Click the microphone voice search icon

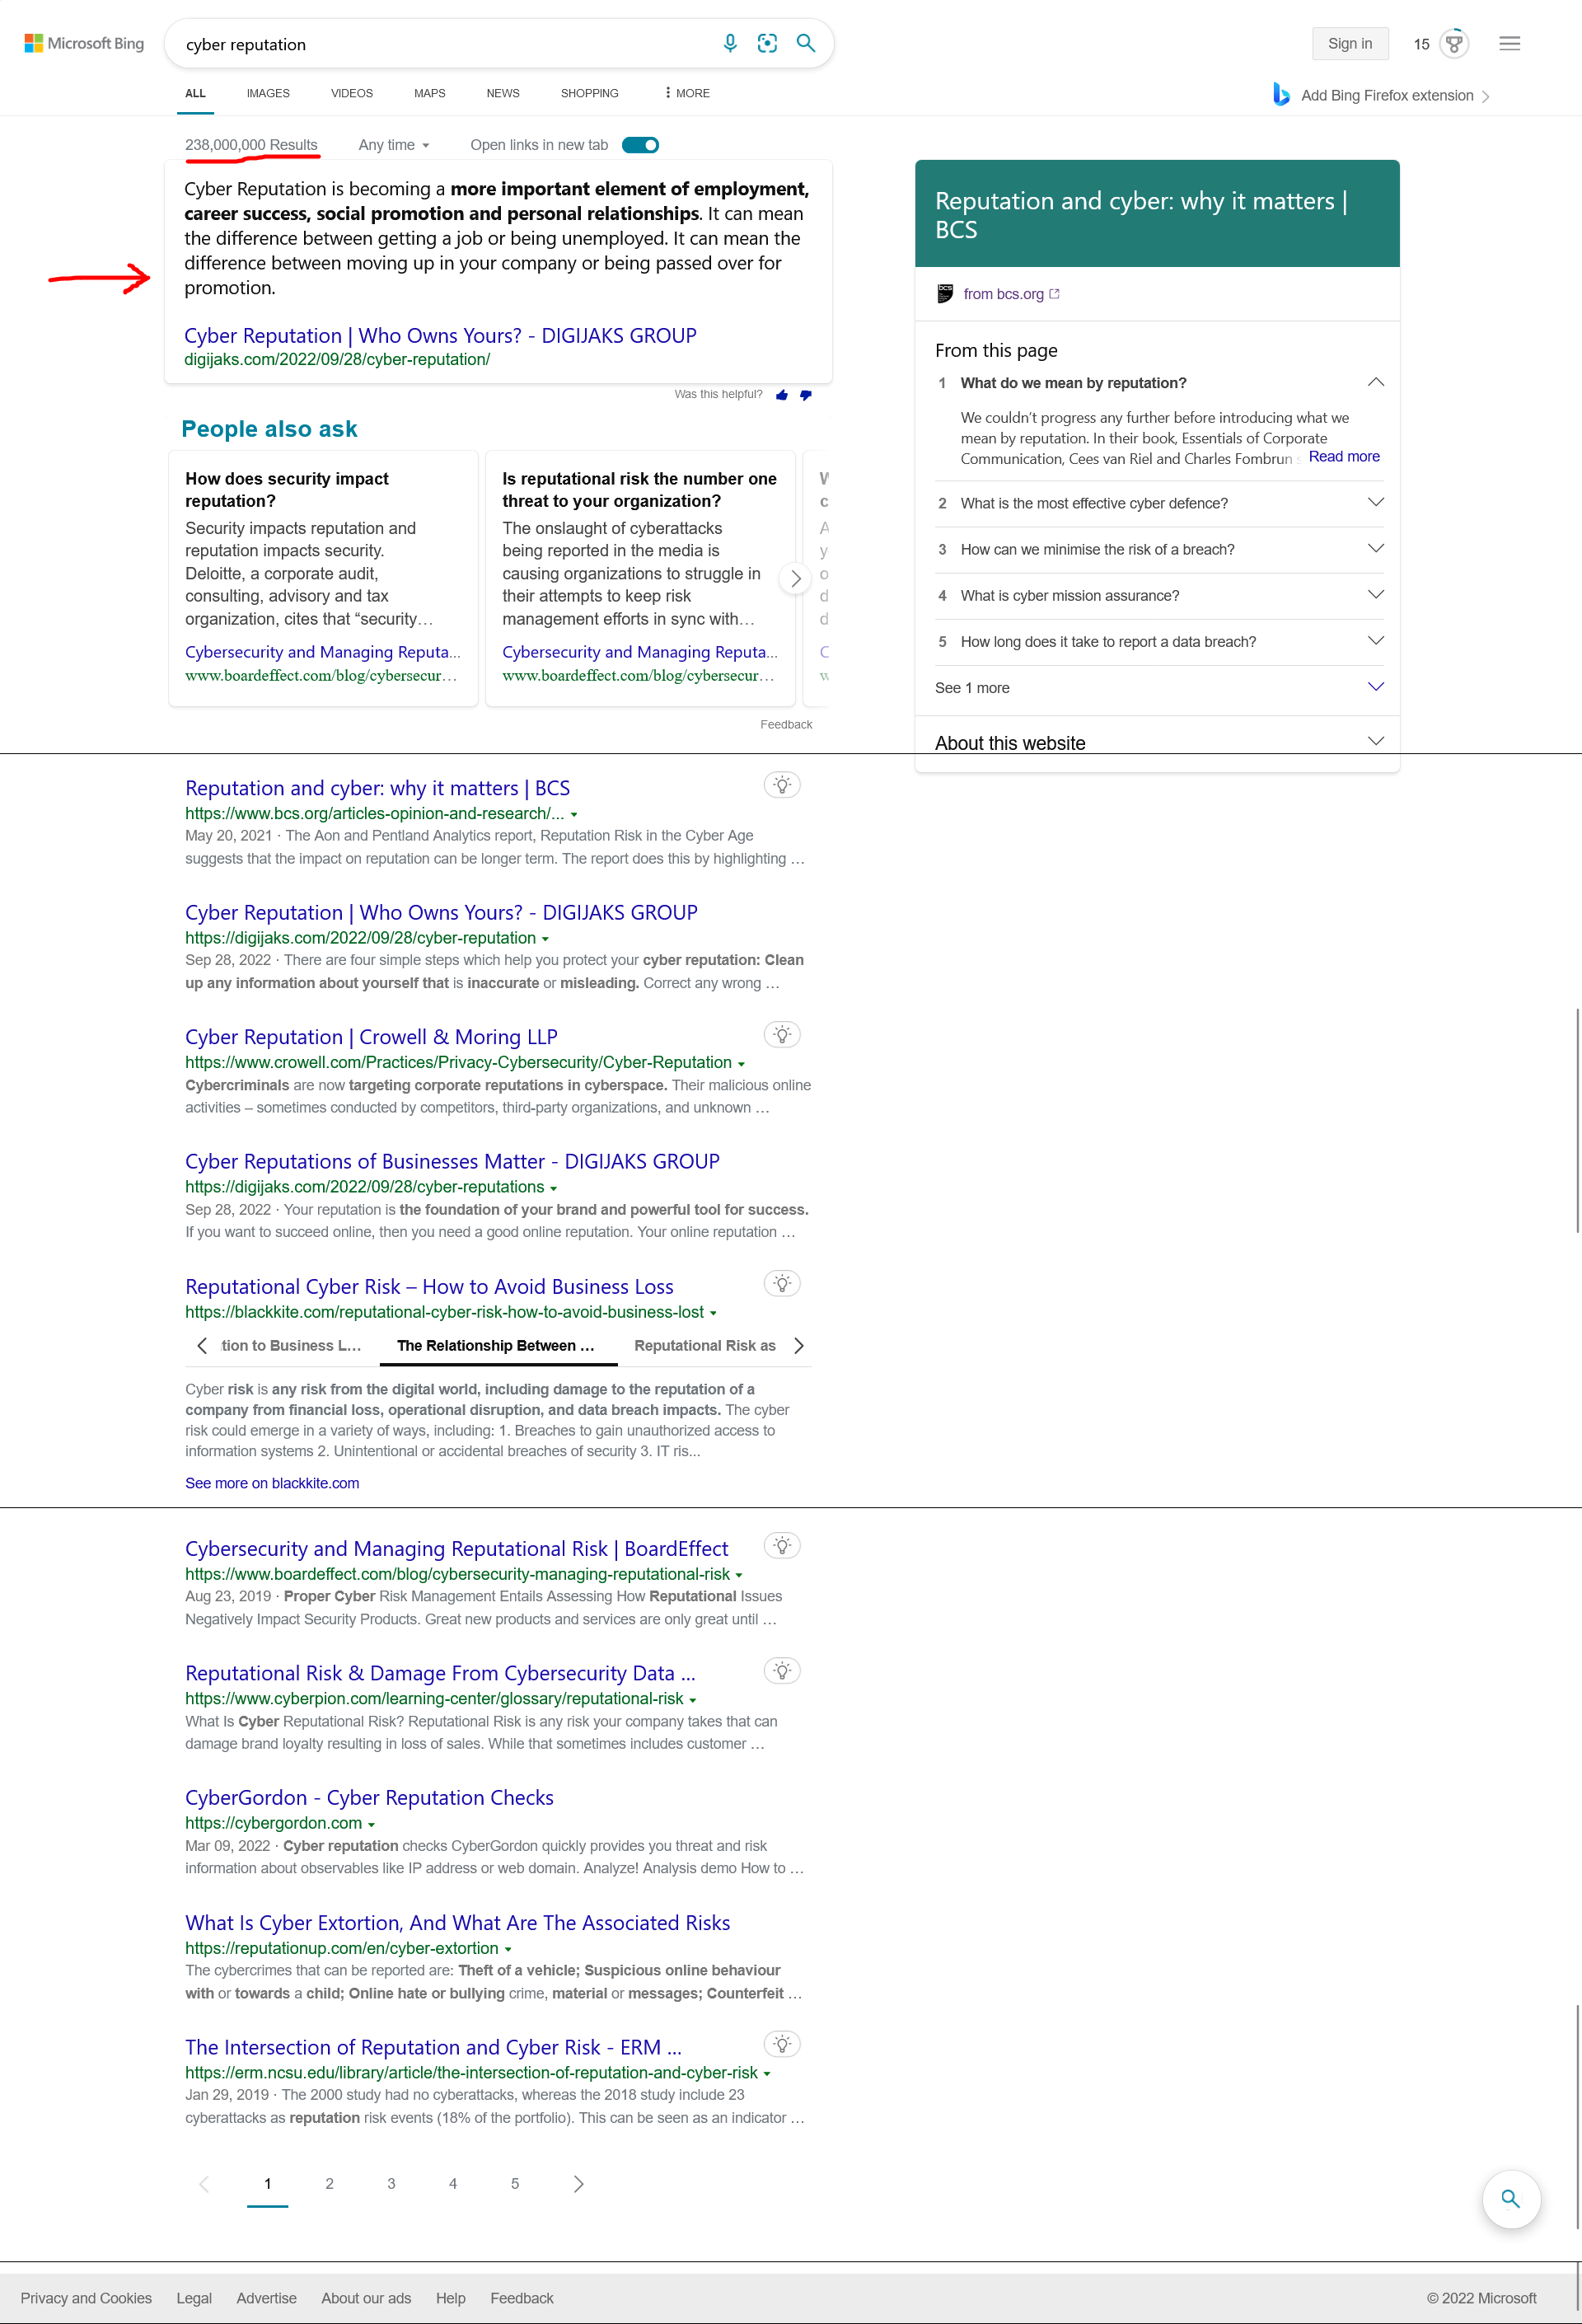[730, 43]
